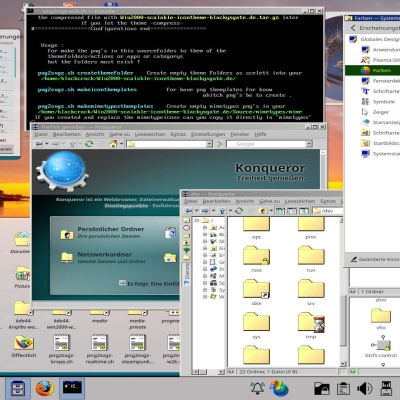Click the scroll-down arrow in the dev folder view
This screenshot has width=400, height=400.
[343, 364]
